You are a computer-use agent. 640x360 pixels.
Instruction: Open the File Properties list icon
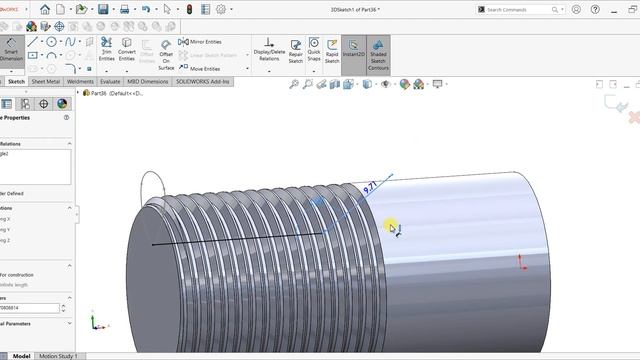coord(205,9)
